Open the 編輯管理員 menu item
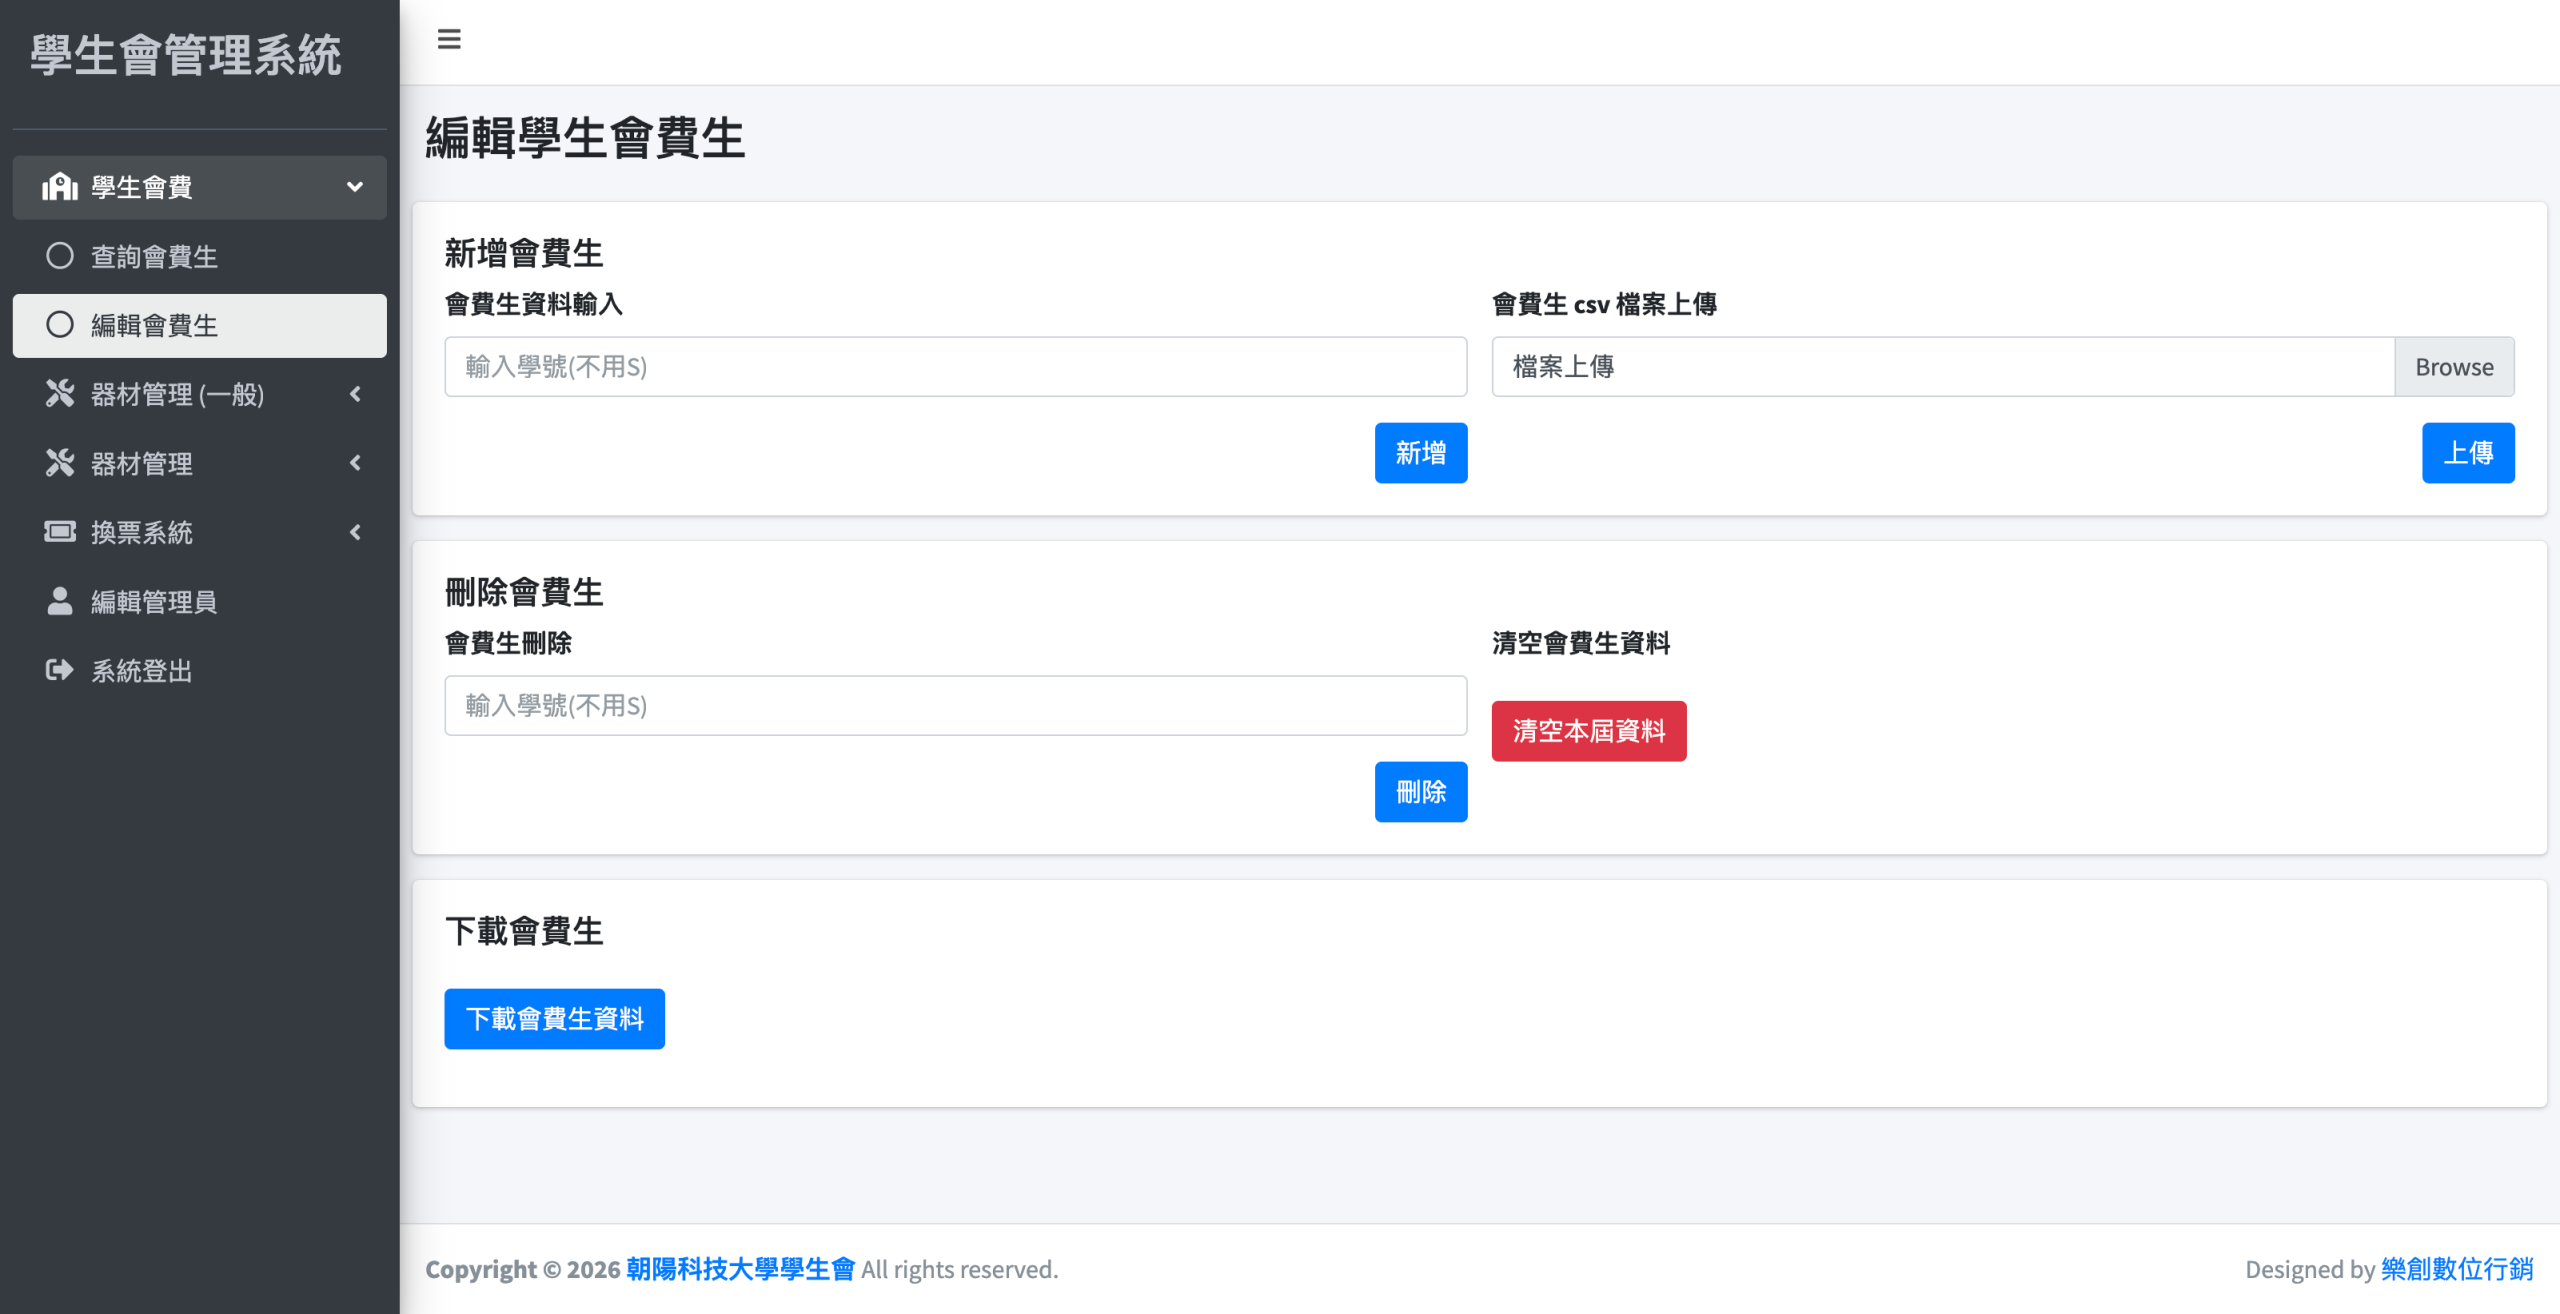Screen dimensions: 2560x1314 coord(154,602)
